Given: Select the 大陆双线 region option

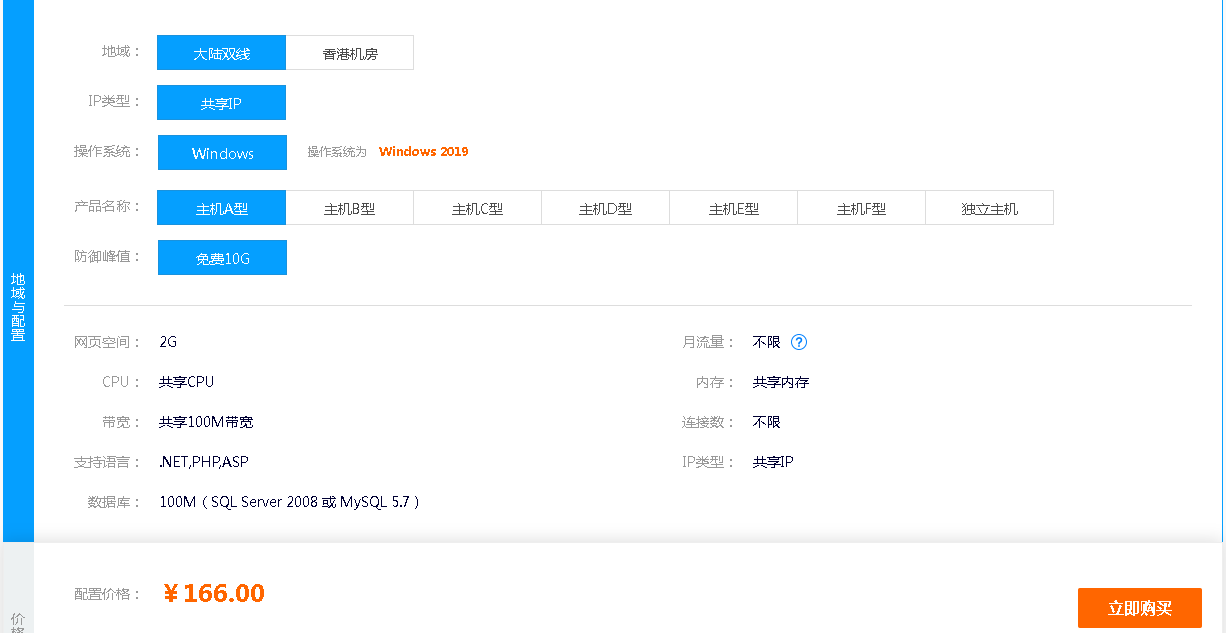Looking at the screenshot, I should tap(222, 53).
